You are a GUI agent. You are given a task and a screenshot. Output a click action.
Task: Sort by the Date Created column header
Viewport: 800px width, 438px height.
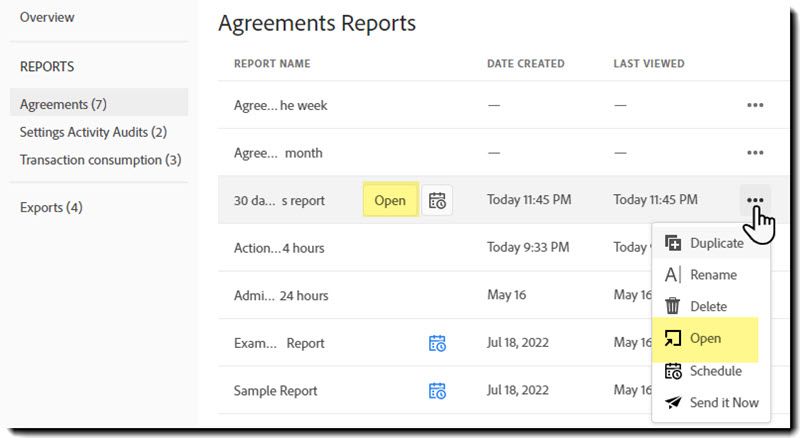(526, 64)
